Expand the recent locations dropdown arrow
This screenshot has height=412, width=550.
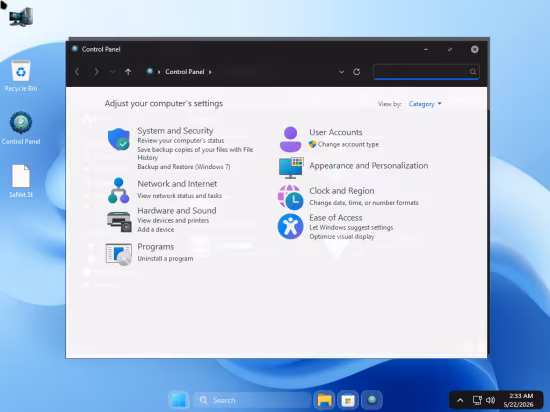coord(112,72)
